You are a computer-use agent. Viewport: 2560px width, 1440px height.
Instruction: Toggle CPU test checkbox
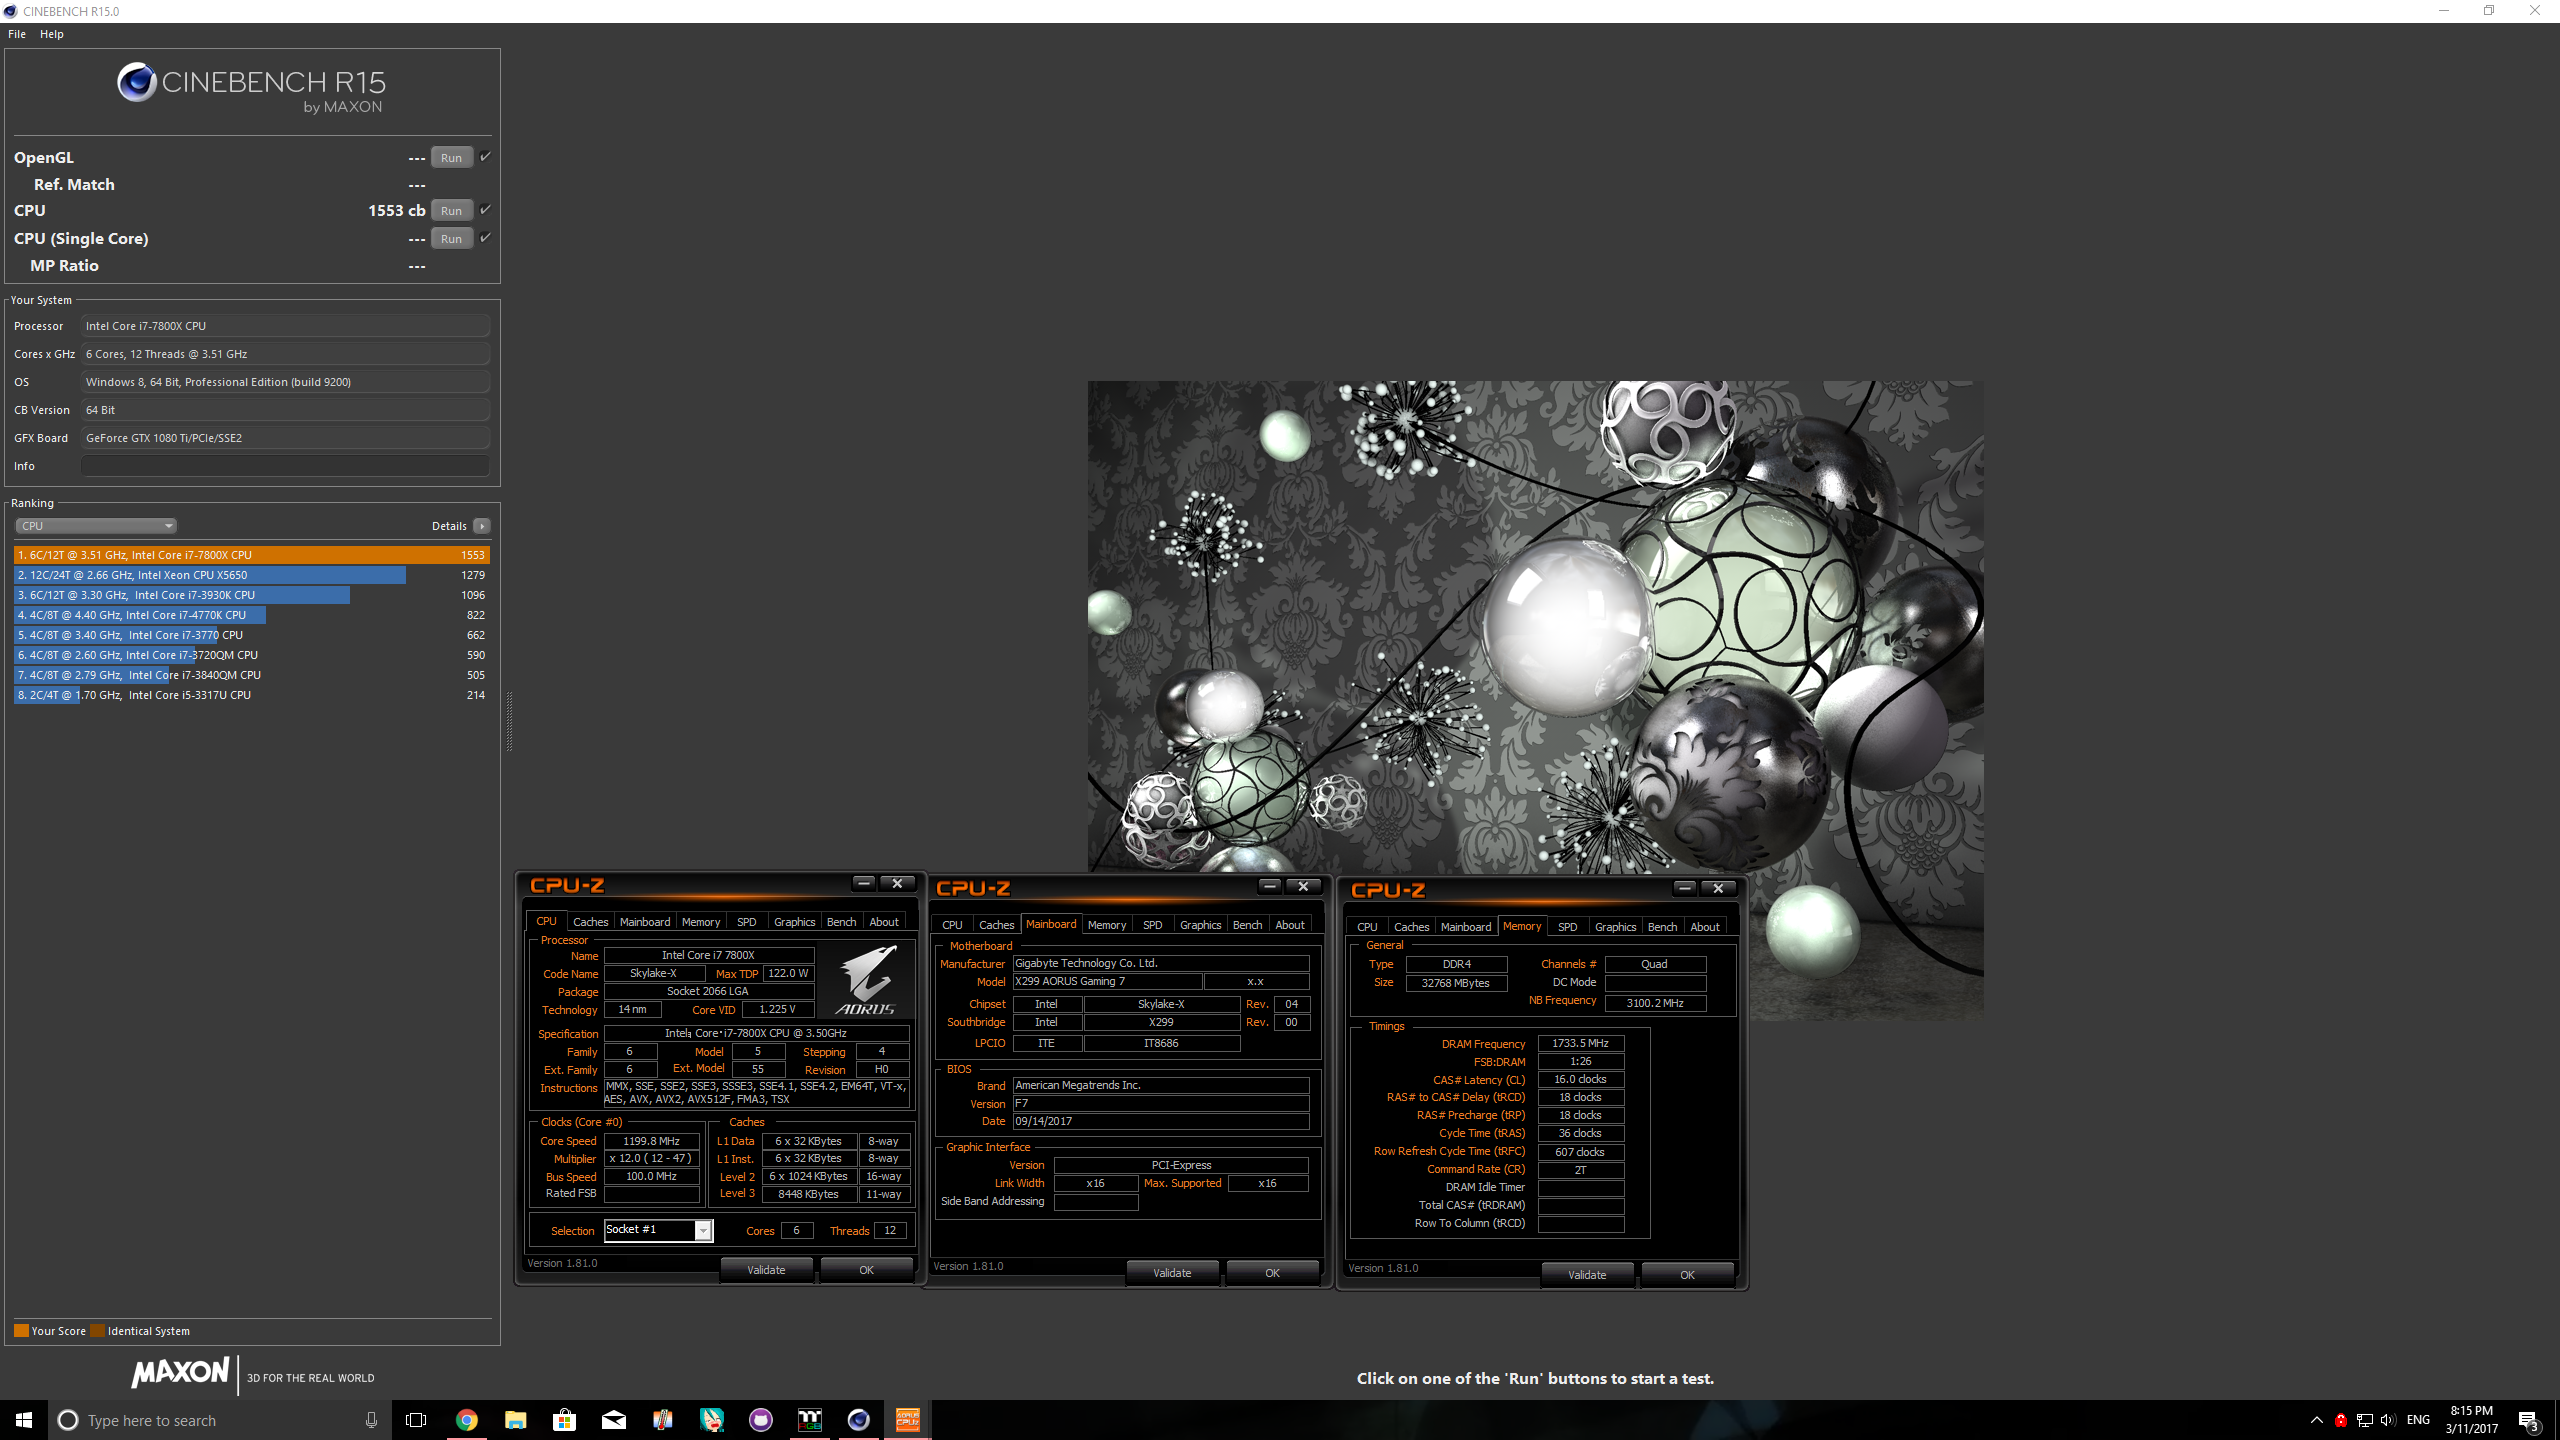(x=485, y=209)
